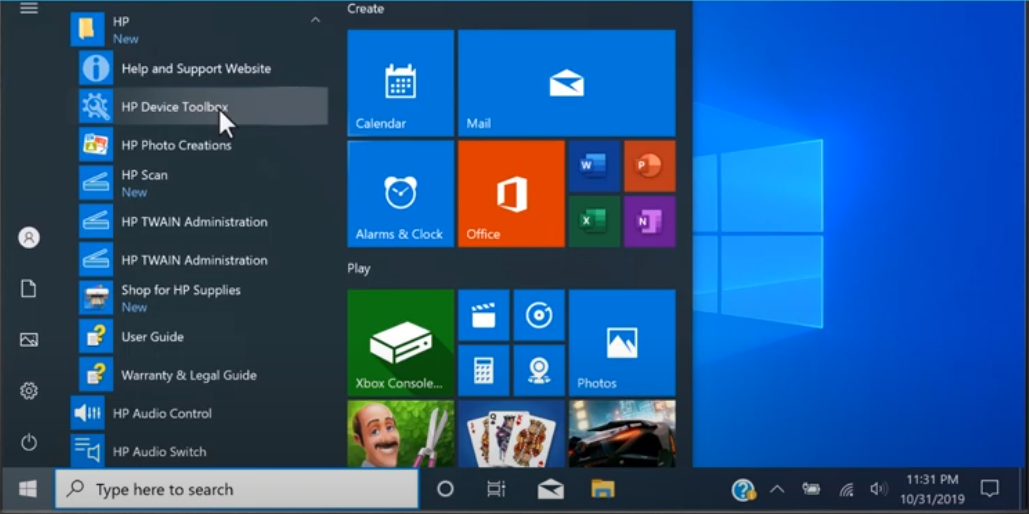
Task: Show hidden tray icons chevron
Action: pos(777,489)
